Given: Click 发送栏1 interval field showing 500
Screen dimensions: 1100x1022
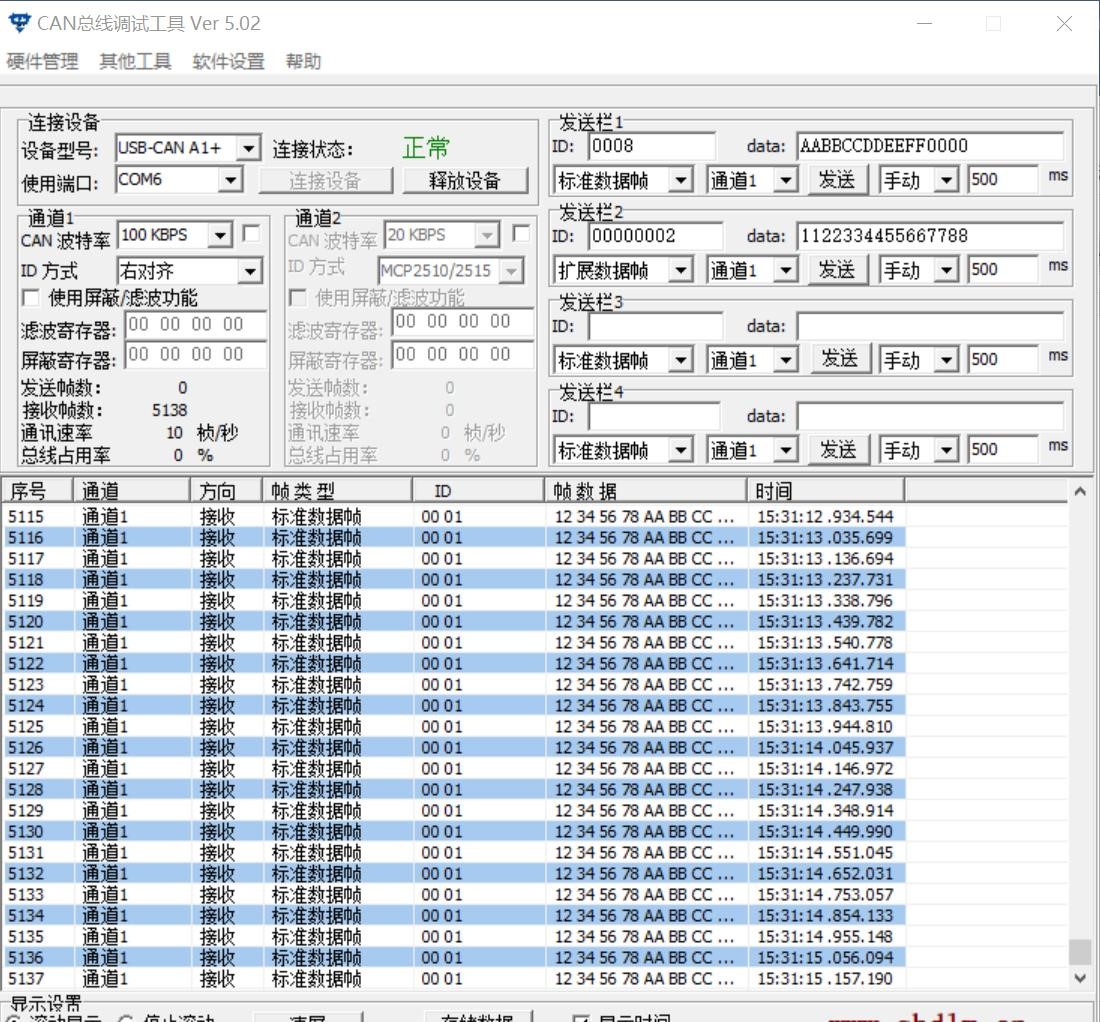Looking at the screenshot, I should (x=1002, y=180).
